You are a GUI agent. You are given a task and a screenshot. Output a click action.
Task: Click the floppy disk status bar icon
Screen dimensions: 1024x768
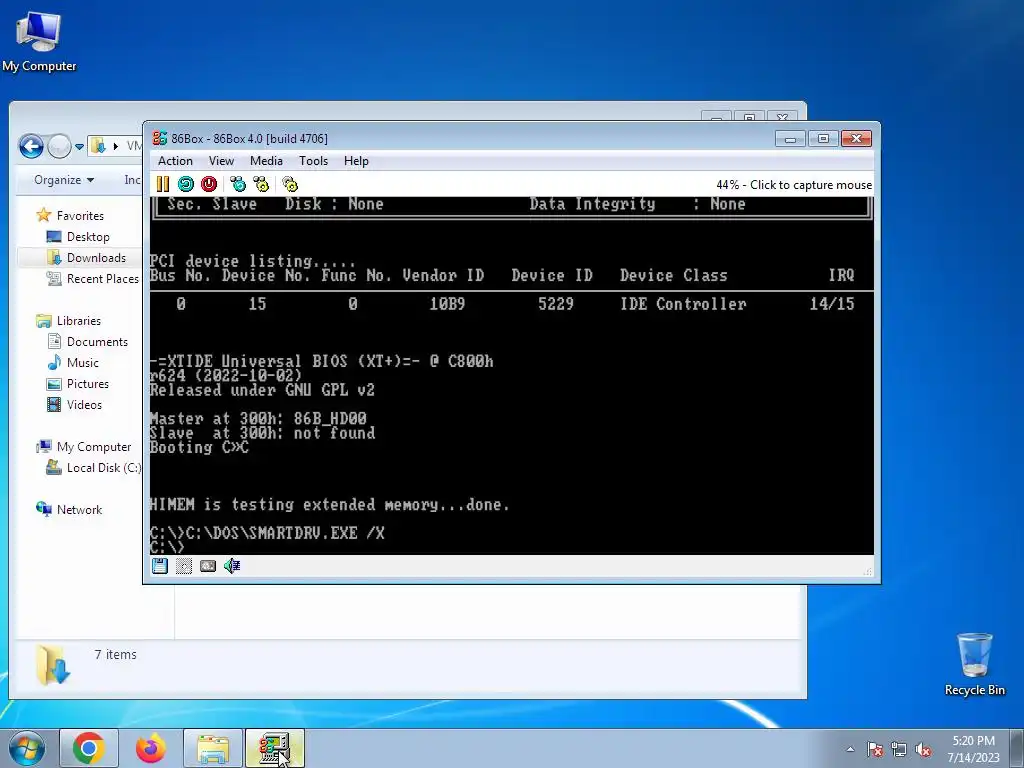[x=160, y=566]
